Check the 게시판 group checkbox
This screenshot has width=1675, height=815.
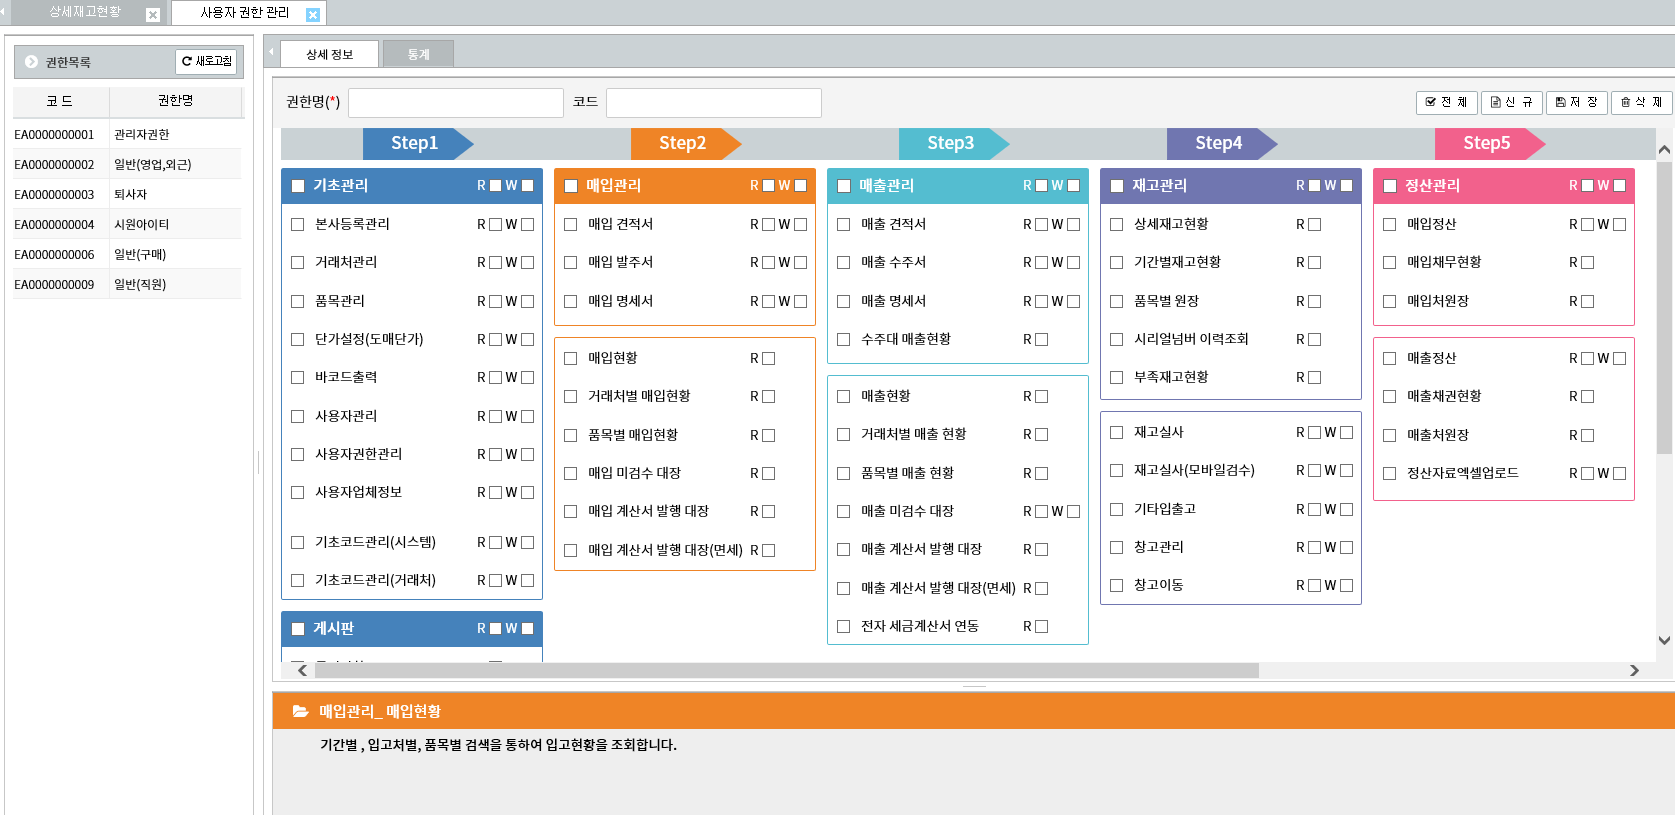298,629
